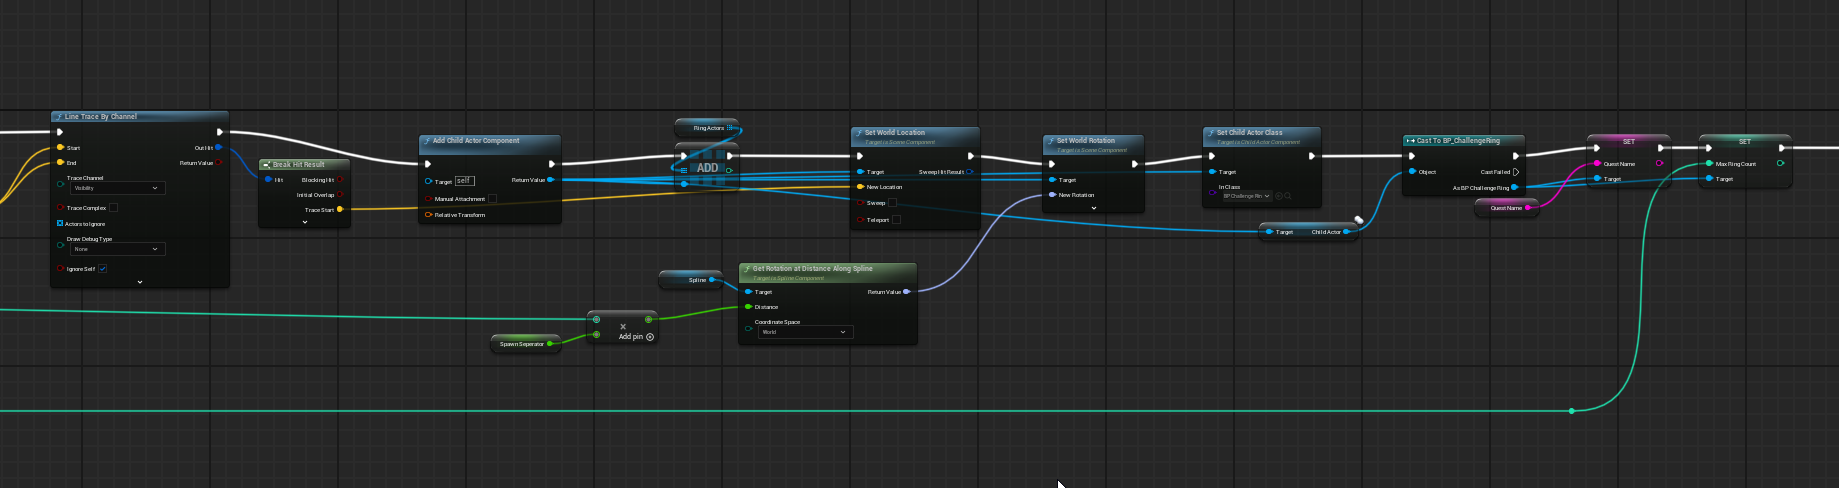Click the Relative Transform orange pin

click(x=428, y=215)
